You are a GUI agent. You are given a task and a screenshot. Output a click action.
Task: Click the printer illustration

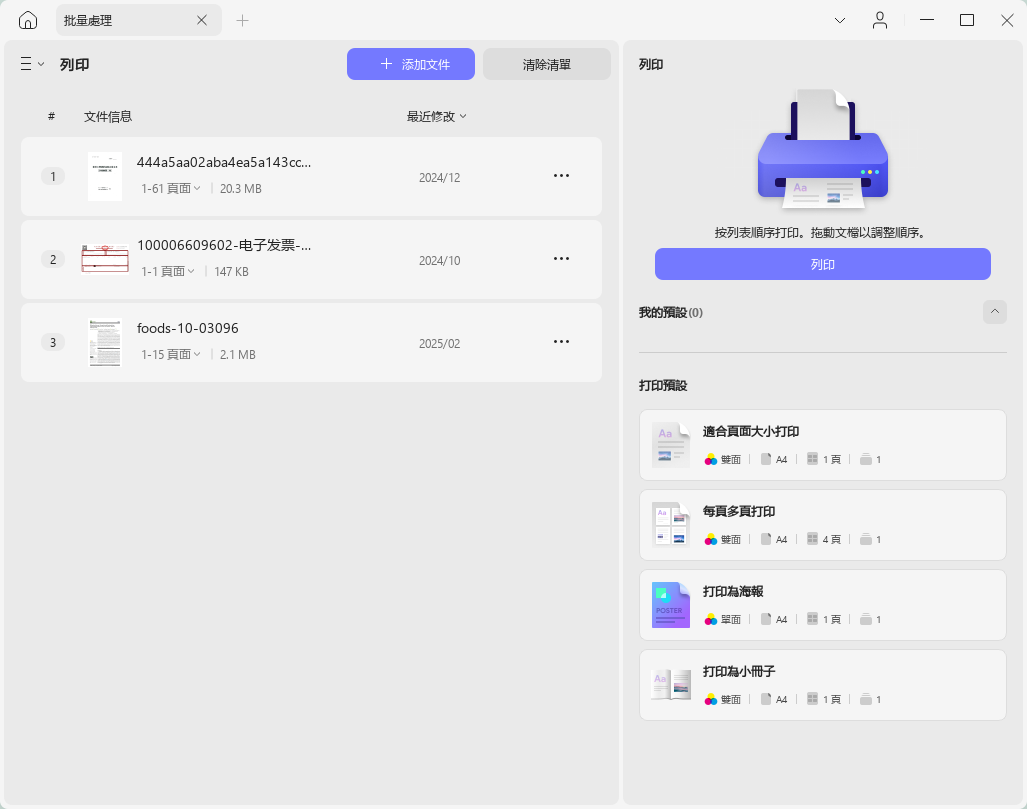click(x=823, y=151)
